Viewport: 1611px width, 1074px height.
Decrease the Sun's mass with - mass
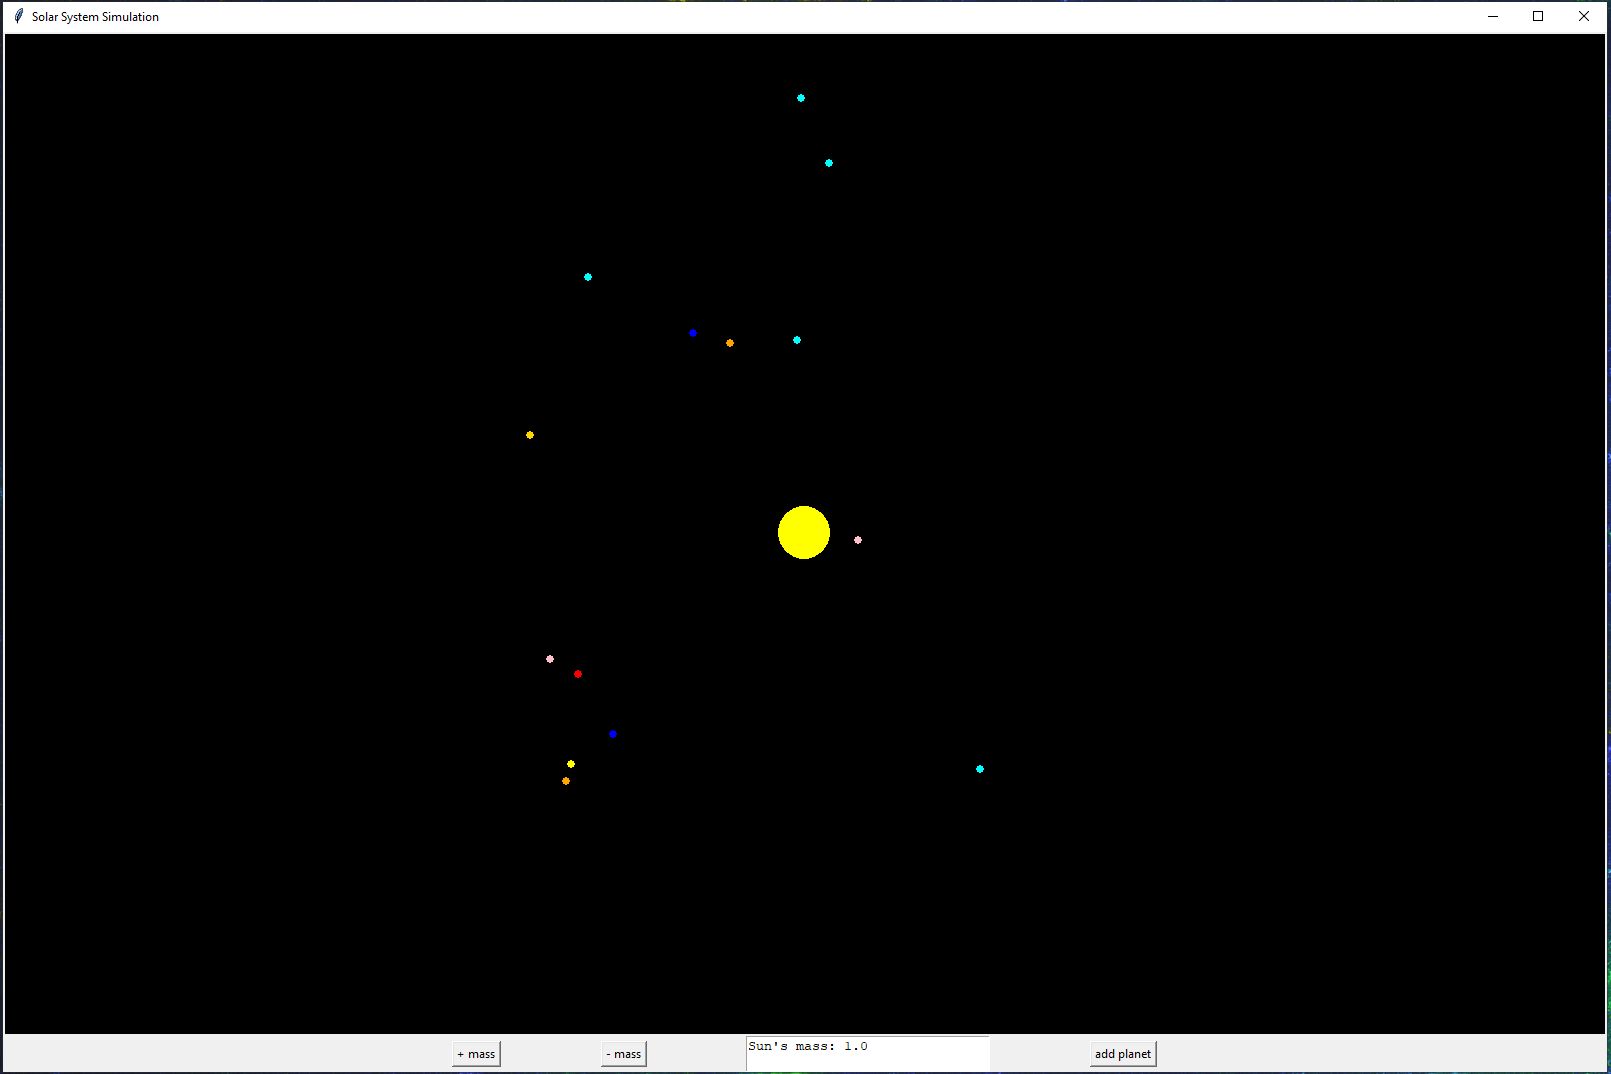point(623,1053)
